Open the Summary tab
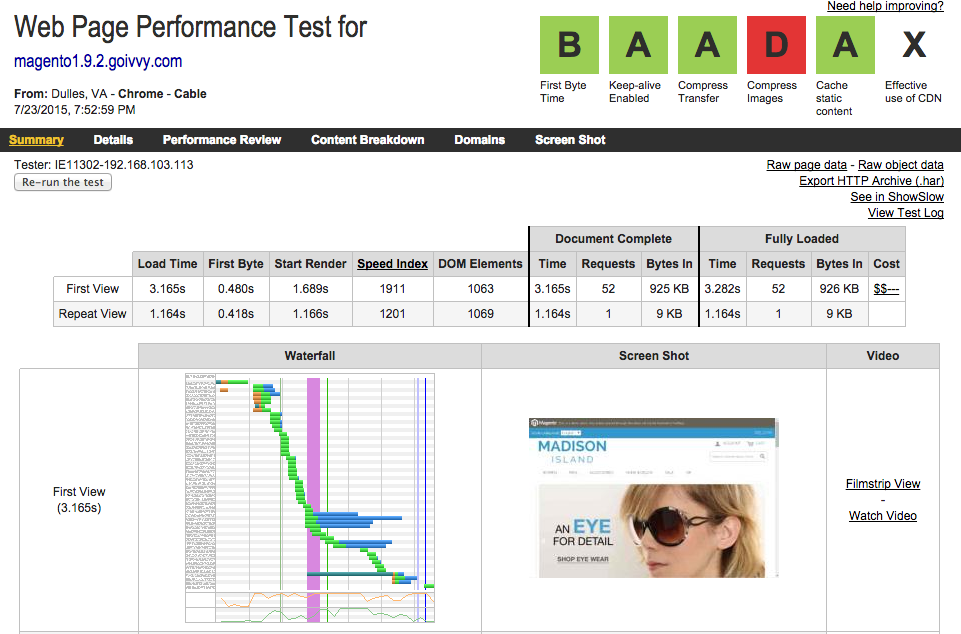The image size is (961, 634). point(36,140)
